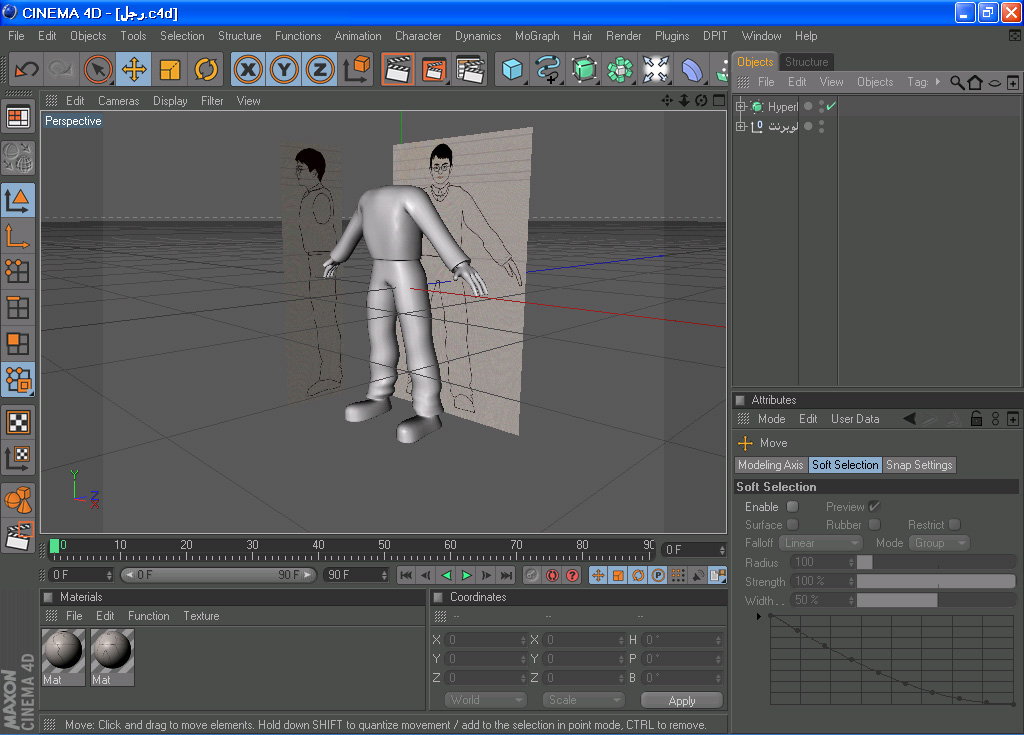This screenshot has height=735, width=1024.
Task: Open the Modeling Axis tab
Action: click(771, 465)
